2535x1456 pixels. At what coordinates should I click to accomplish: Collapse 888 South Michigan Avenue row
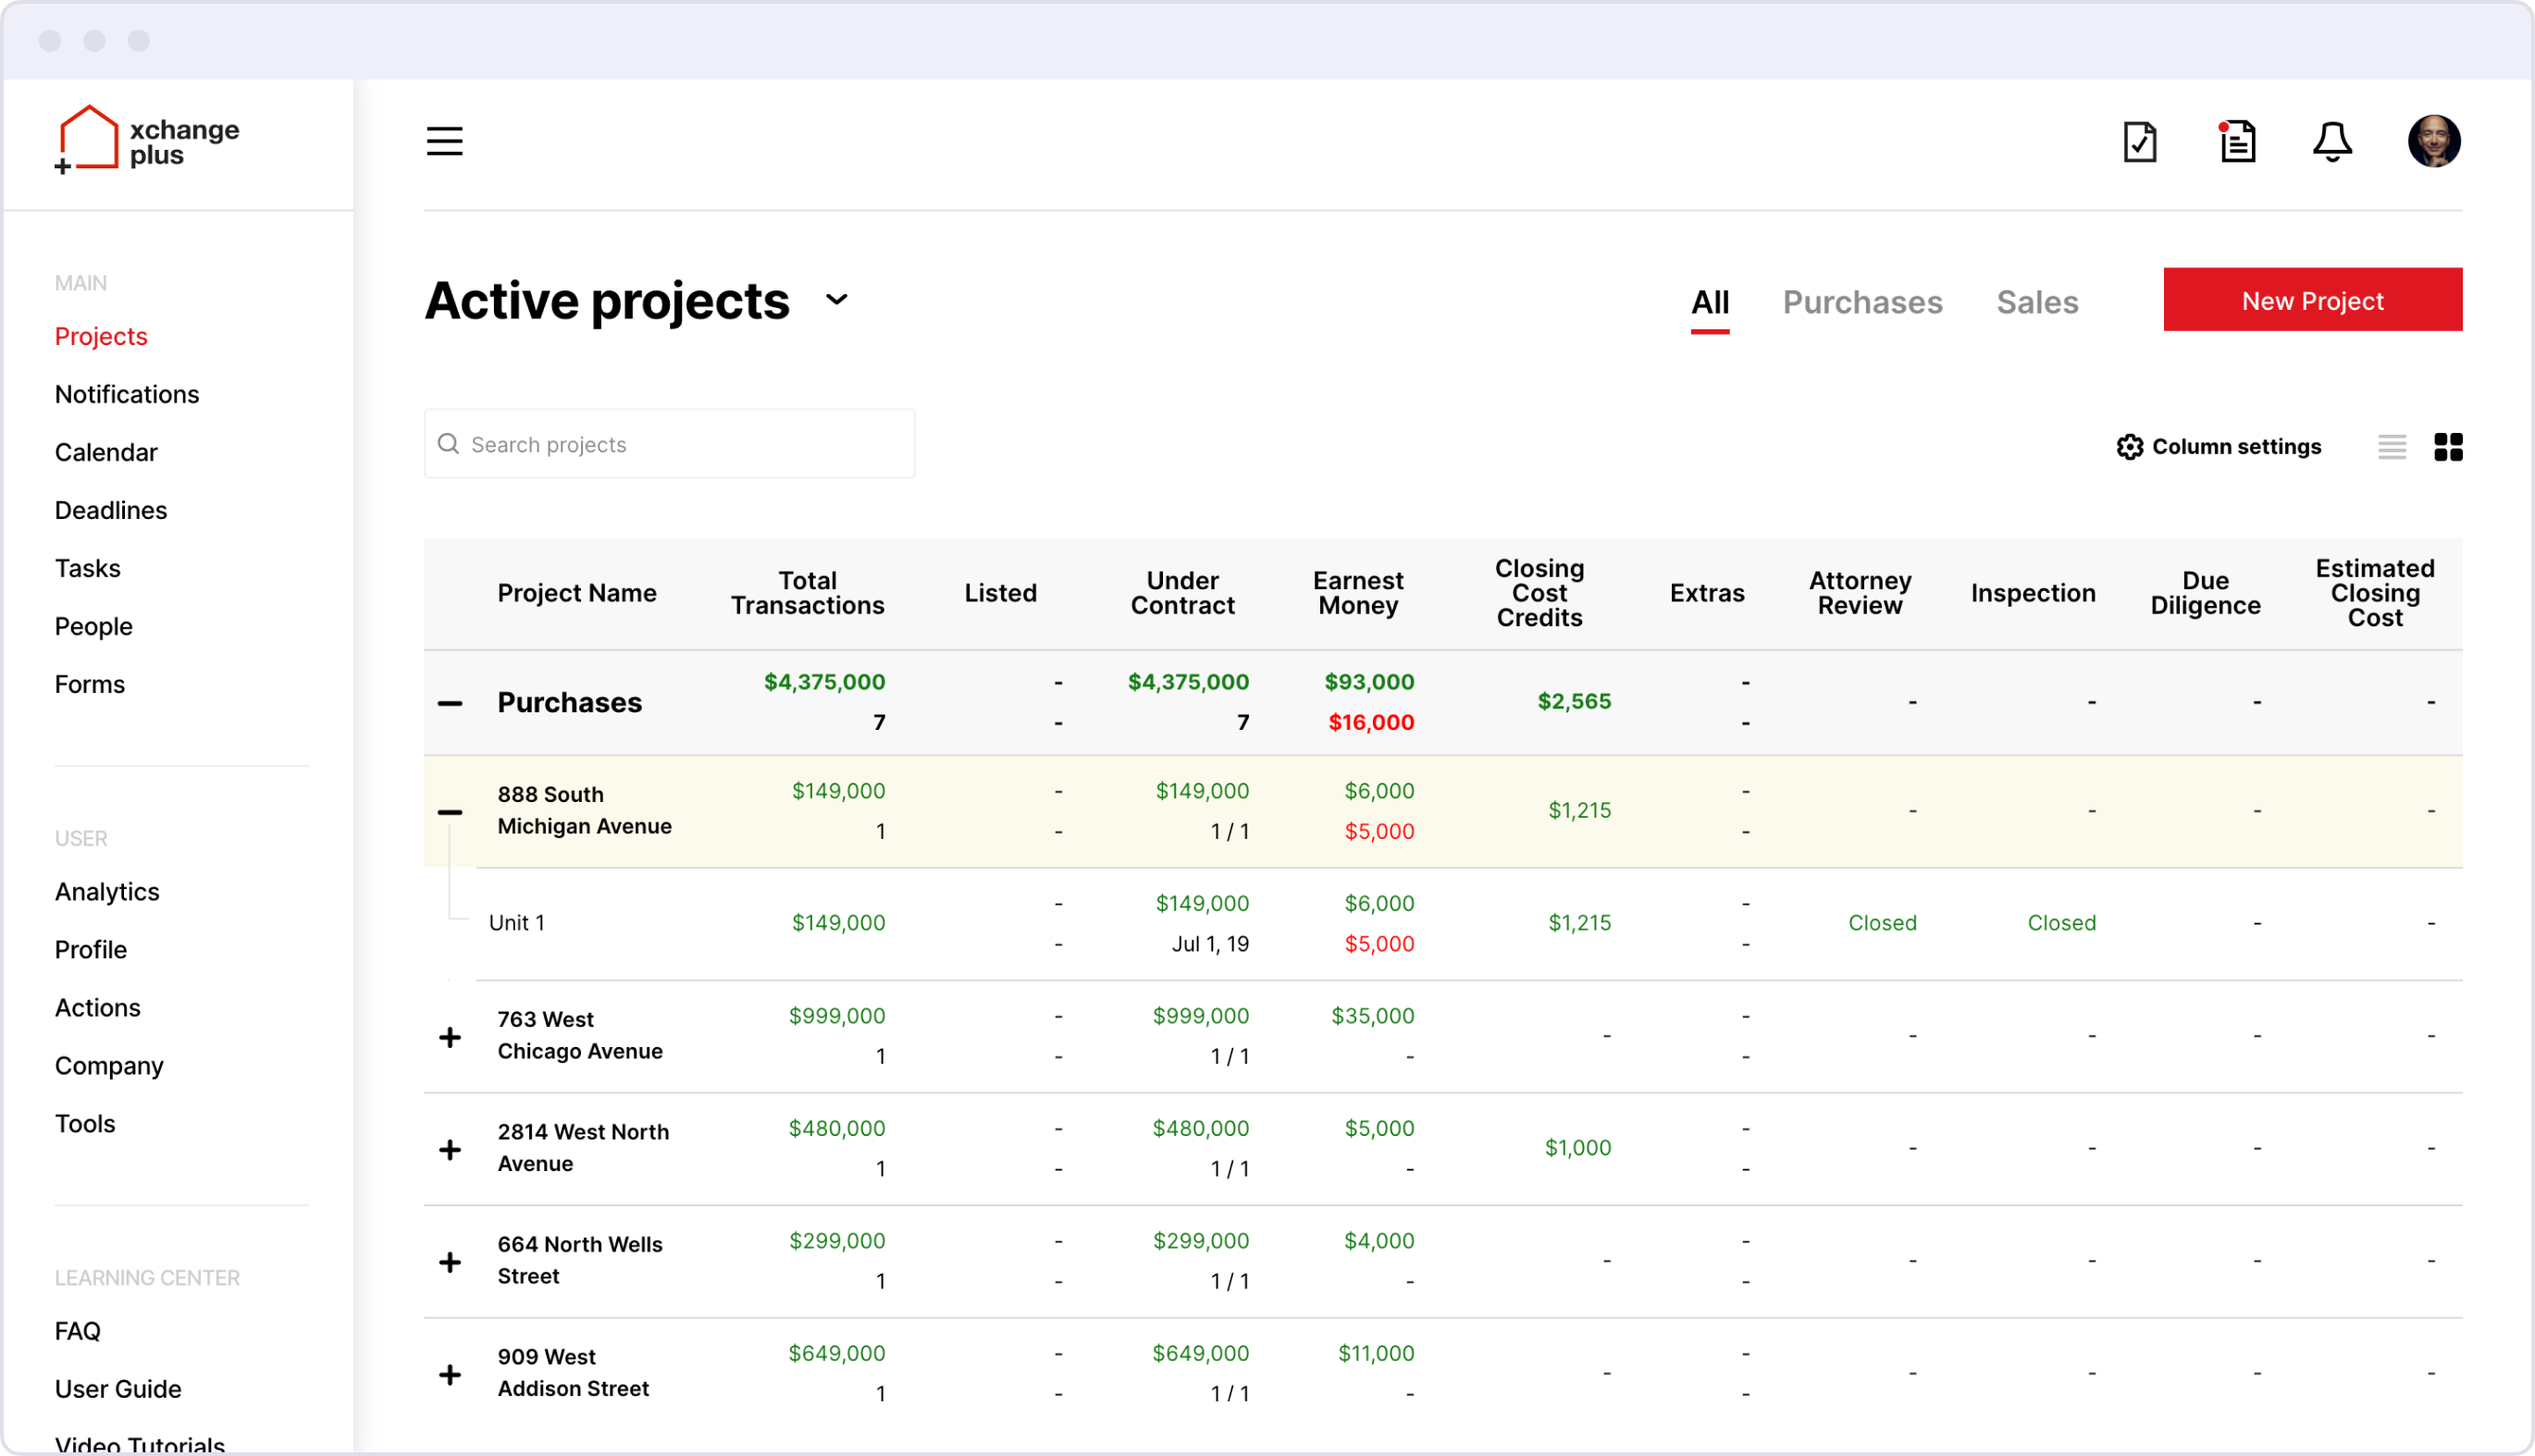(x=450, y=811)
